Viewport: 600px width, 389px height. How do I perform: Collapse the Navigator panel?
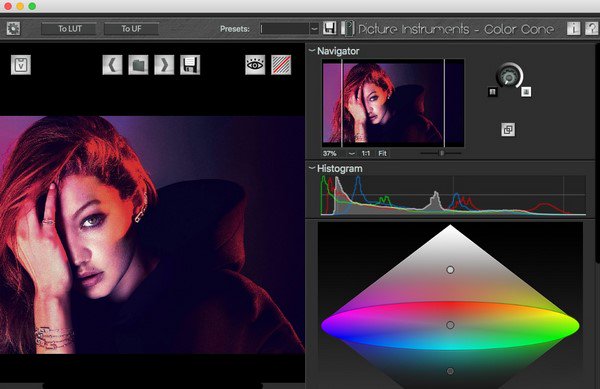click(312, 50)
